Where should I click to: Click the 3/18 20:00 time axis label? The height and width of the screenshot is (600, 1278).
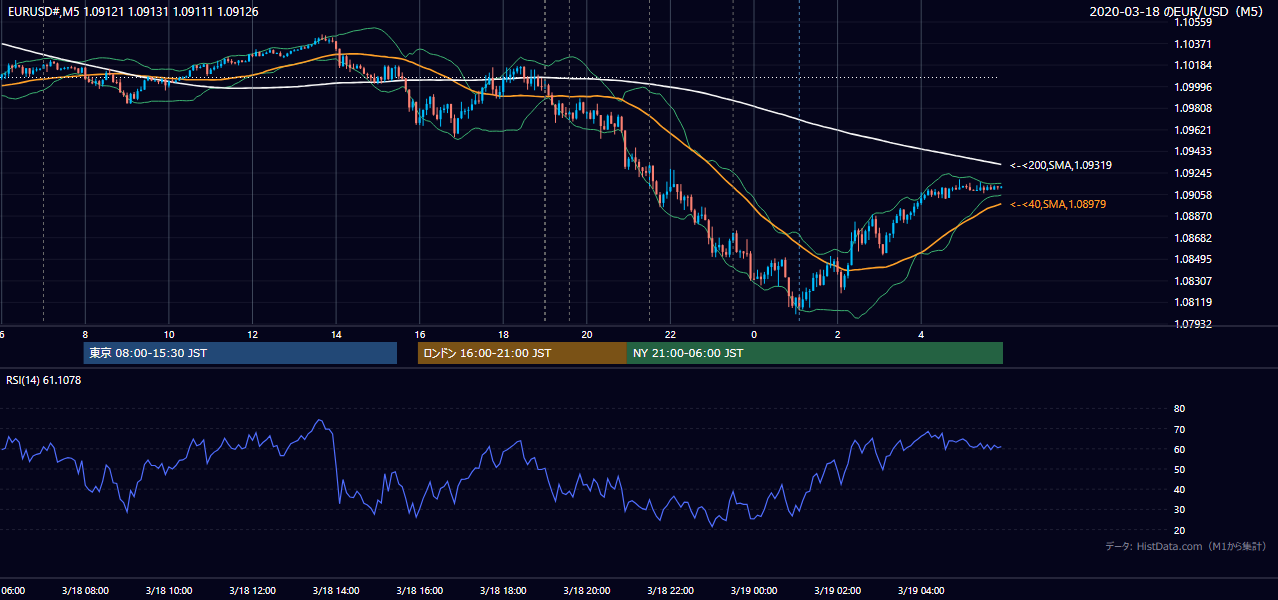point(586,591)
